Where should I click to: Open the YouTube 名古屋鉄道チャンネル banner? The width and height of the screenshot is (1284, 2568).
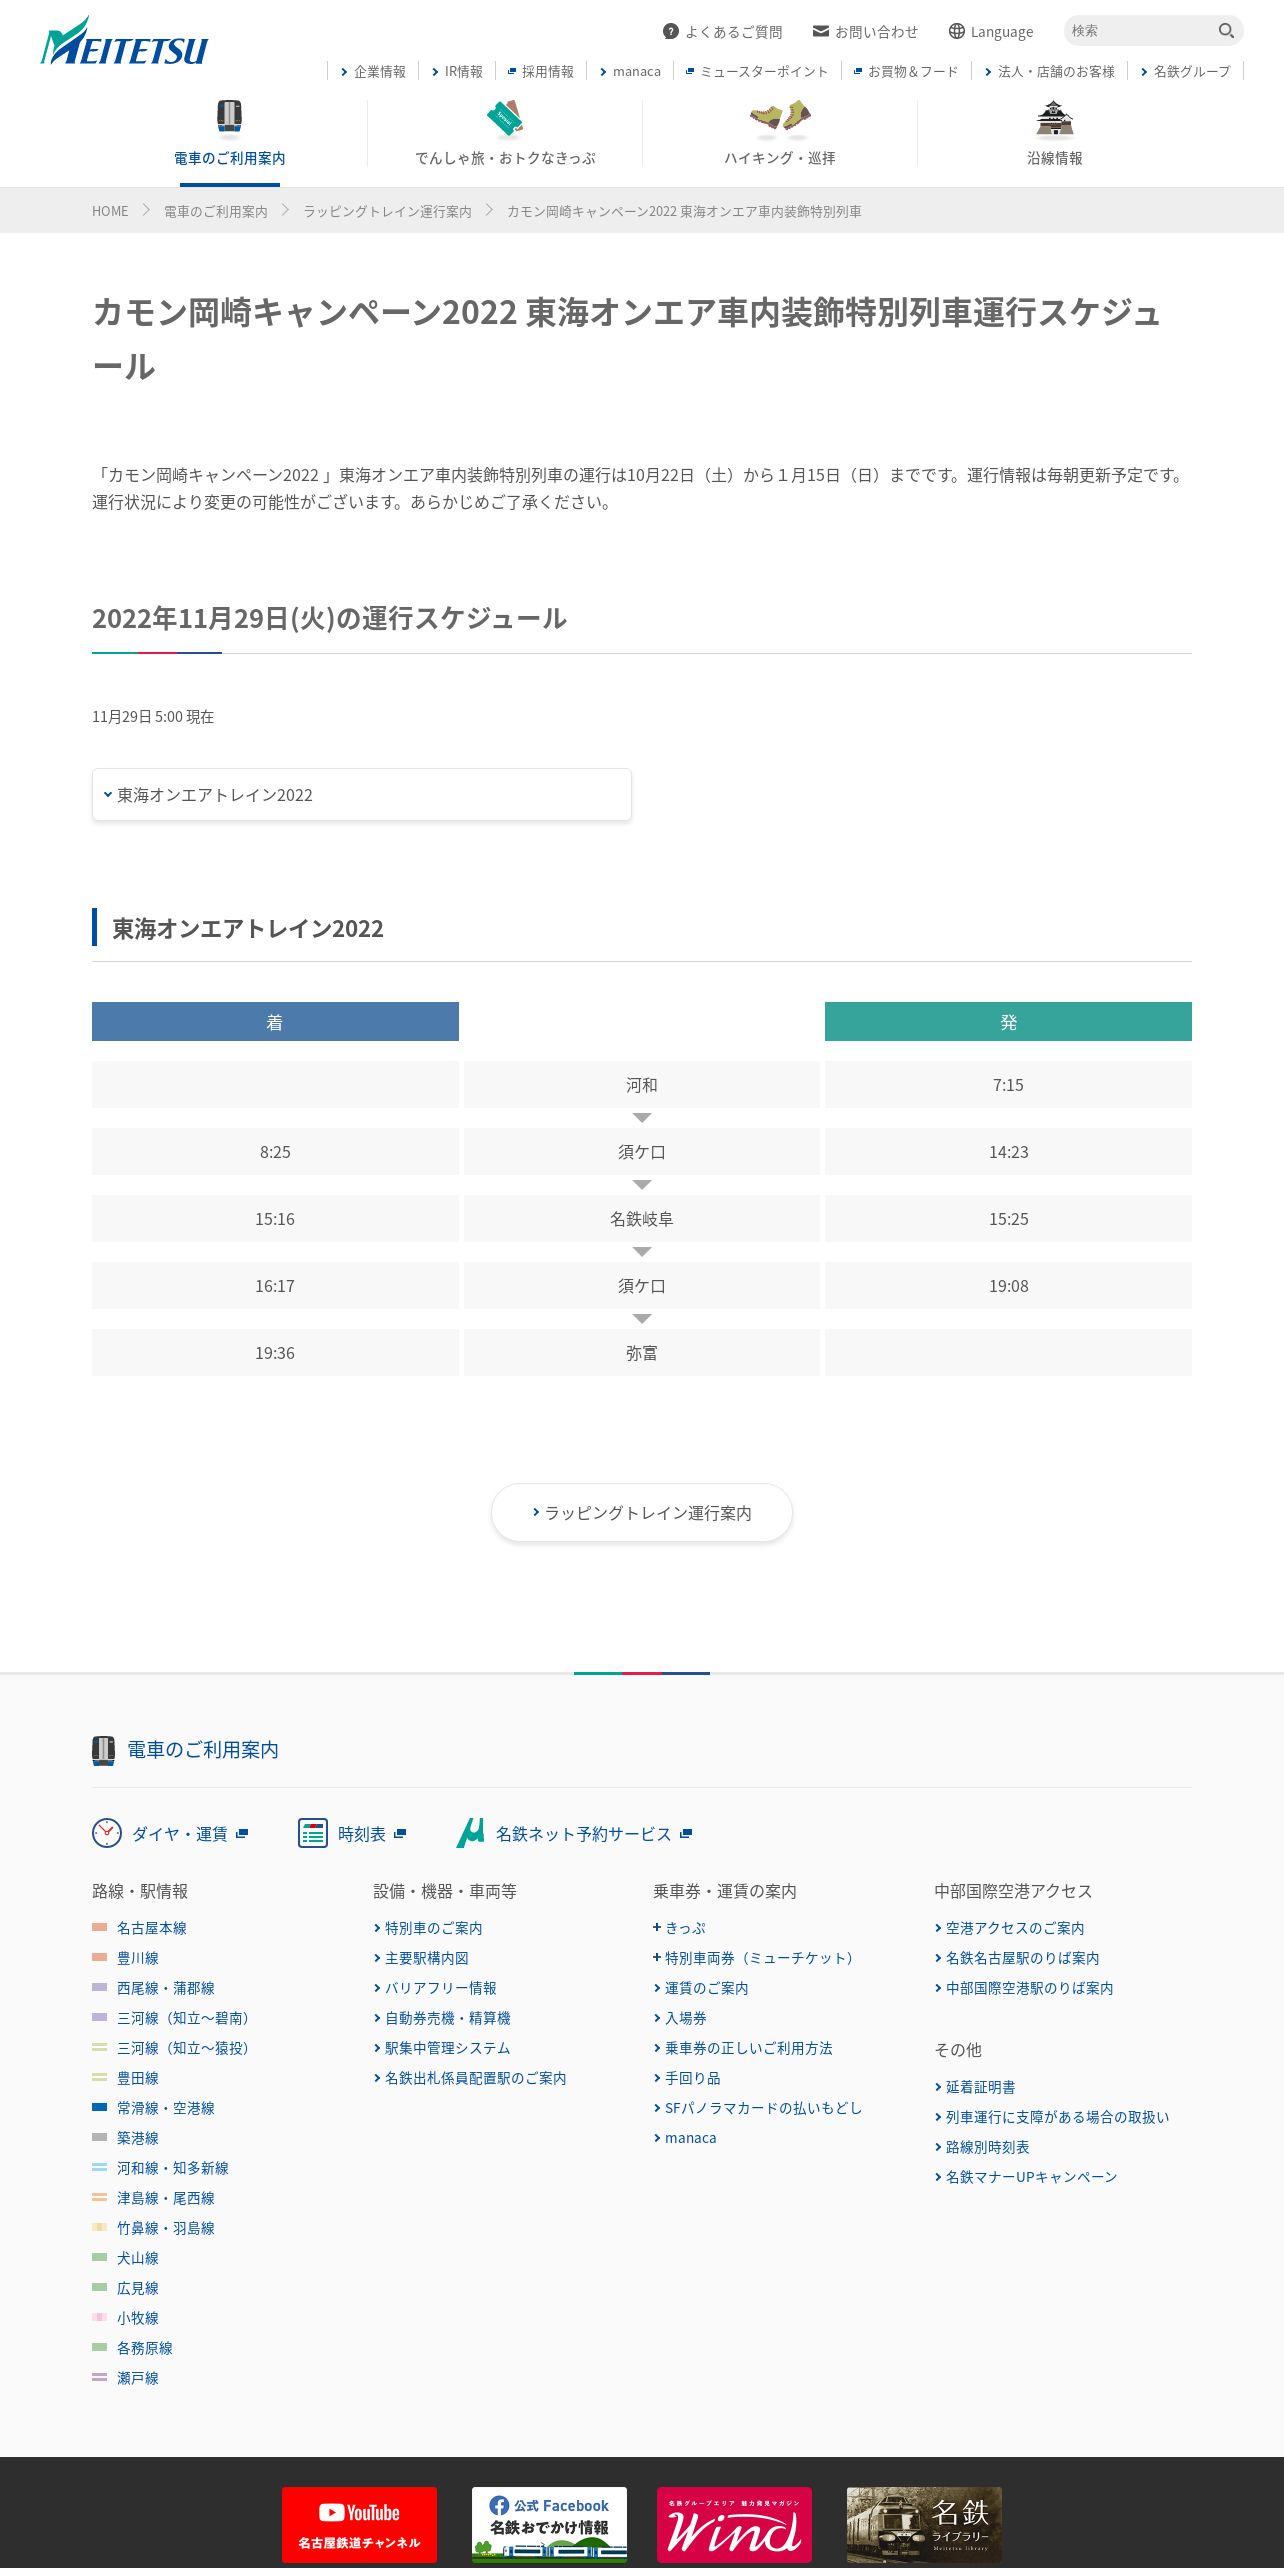coord(359,2524)
